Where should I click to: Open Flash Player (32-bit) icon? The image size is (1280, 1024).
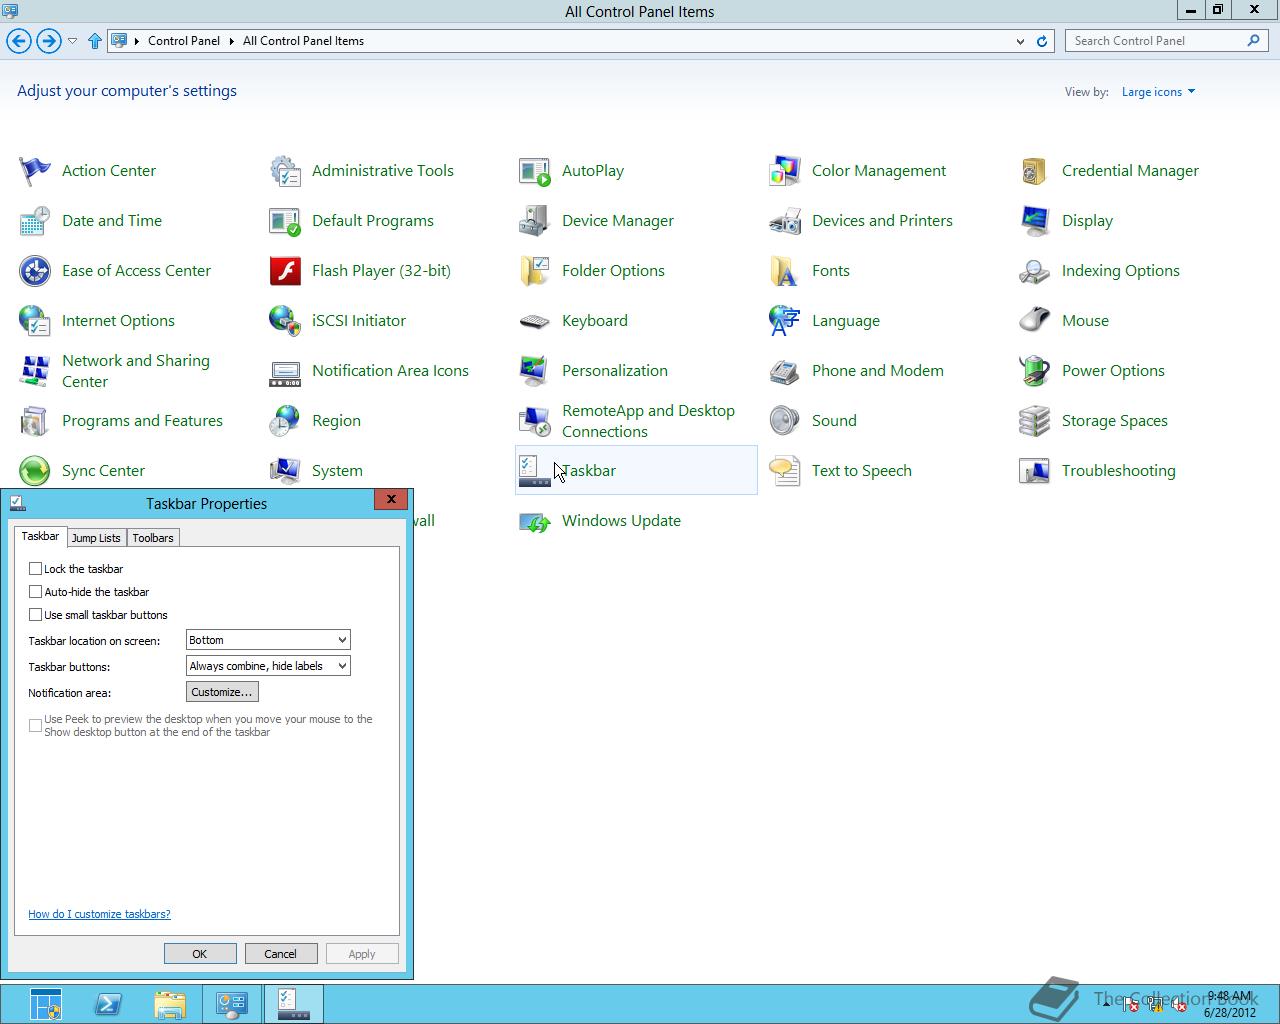(285, 271)
